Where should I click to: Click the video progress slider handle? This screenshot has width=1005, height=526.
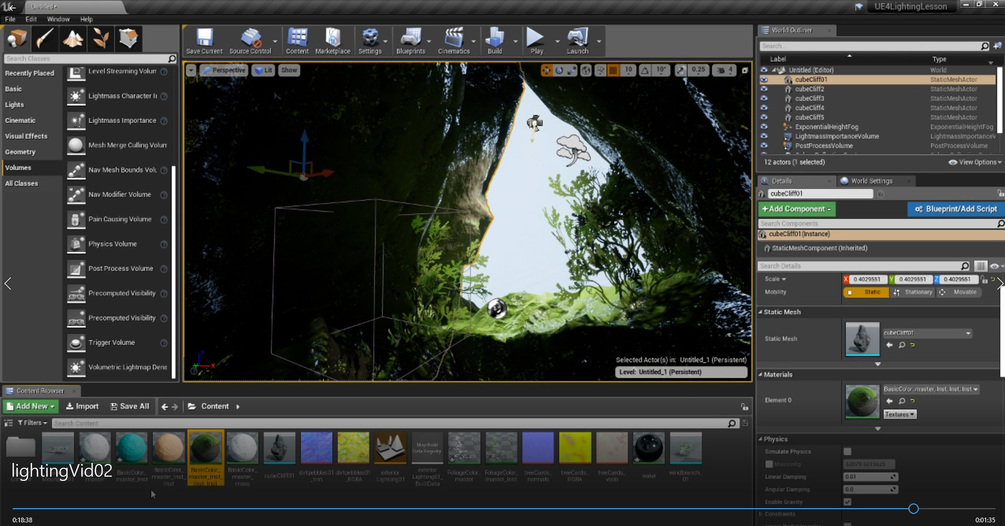[x=913, y=509]
